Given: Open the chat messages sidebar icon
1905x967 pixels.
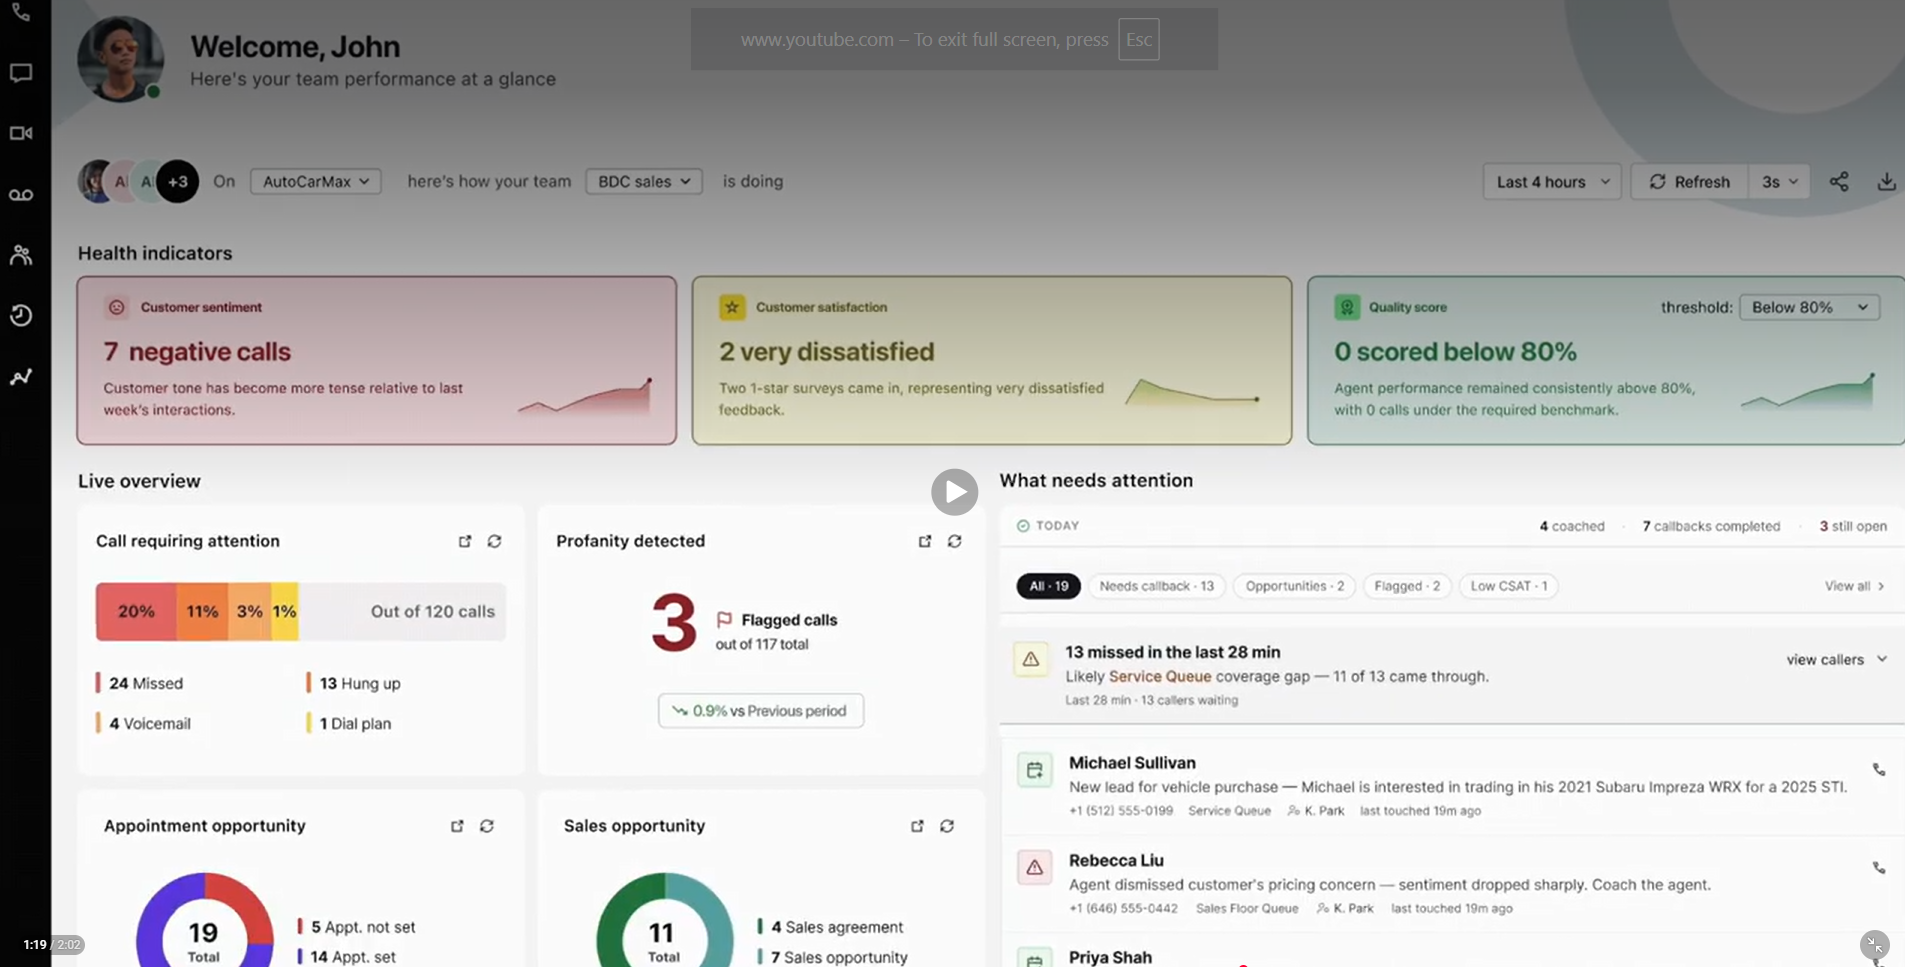Looking at the screenshot, I should [x=21, y=73].
